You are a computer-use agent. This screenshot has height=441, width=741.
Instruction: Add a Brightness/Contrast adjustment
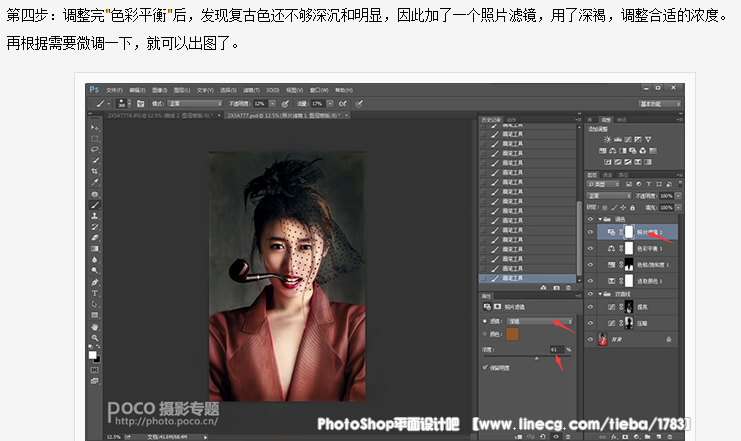pyautogui.click(x=607, y=139)
